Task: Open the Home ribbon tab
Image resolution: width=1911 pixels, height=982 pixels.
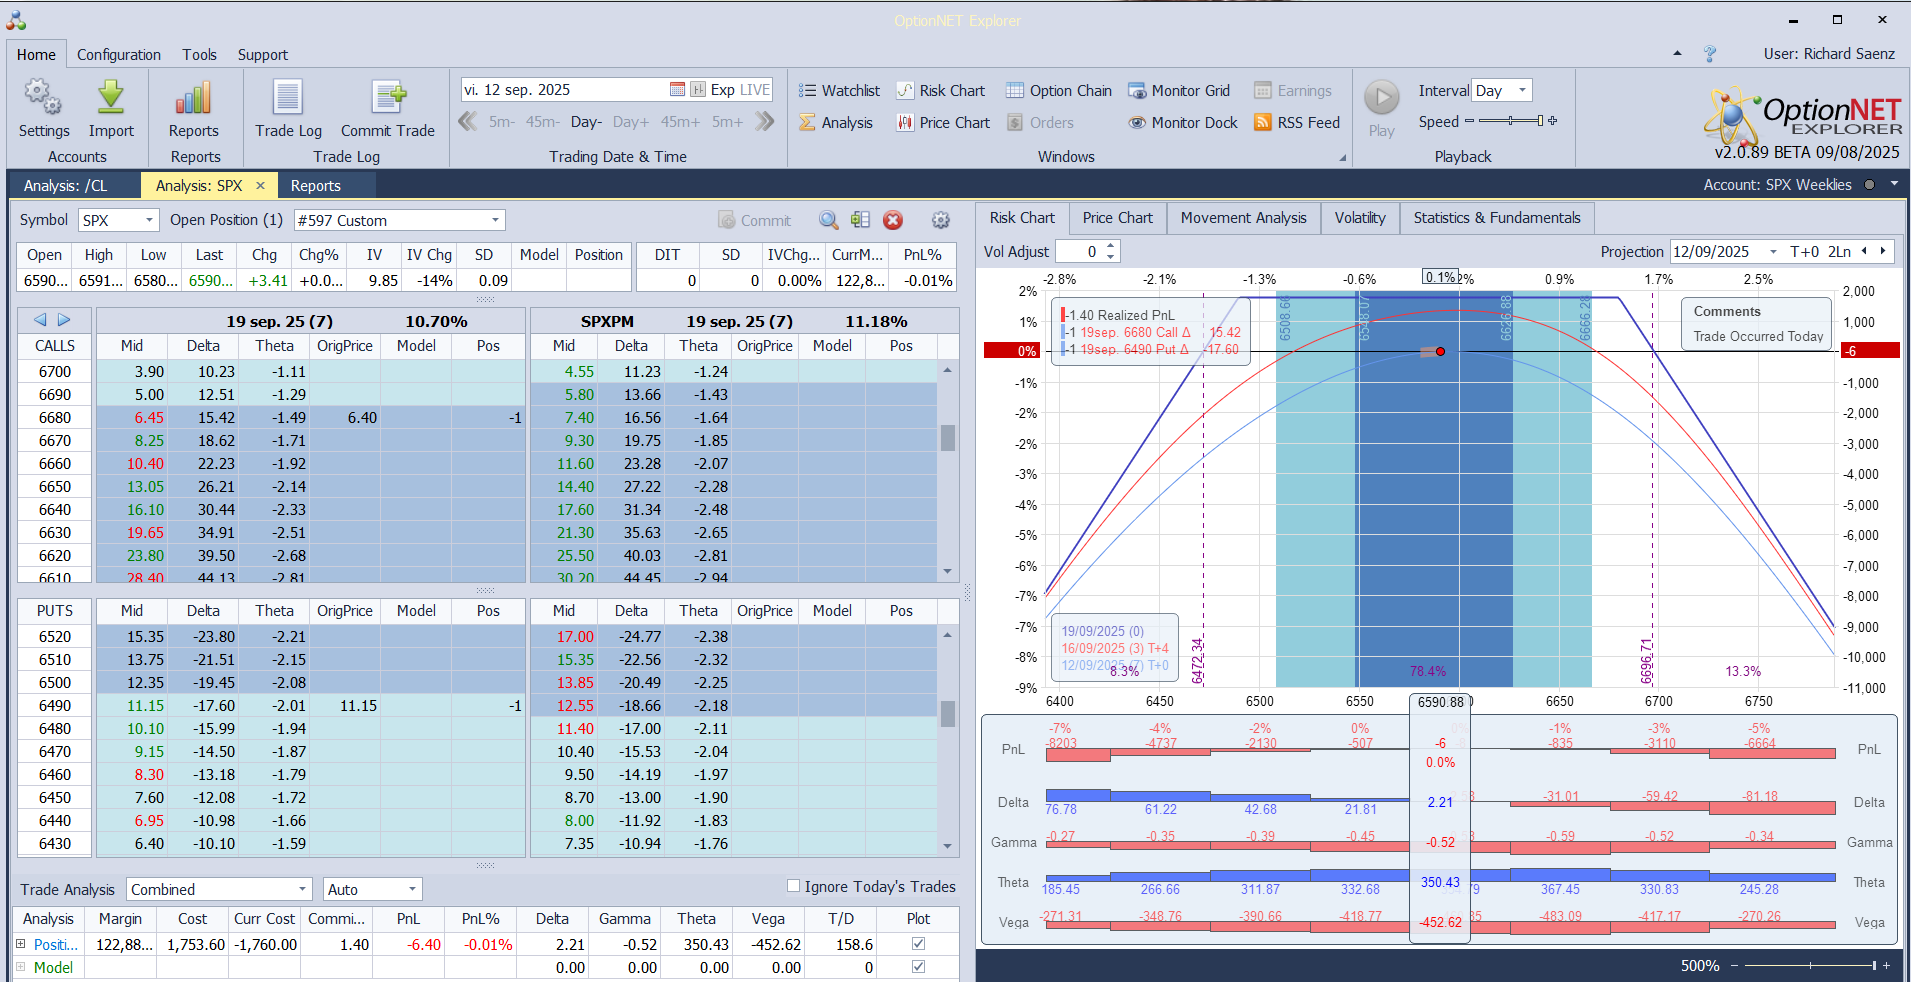Action: coord(36,55)
